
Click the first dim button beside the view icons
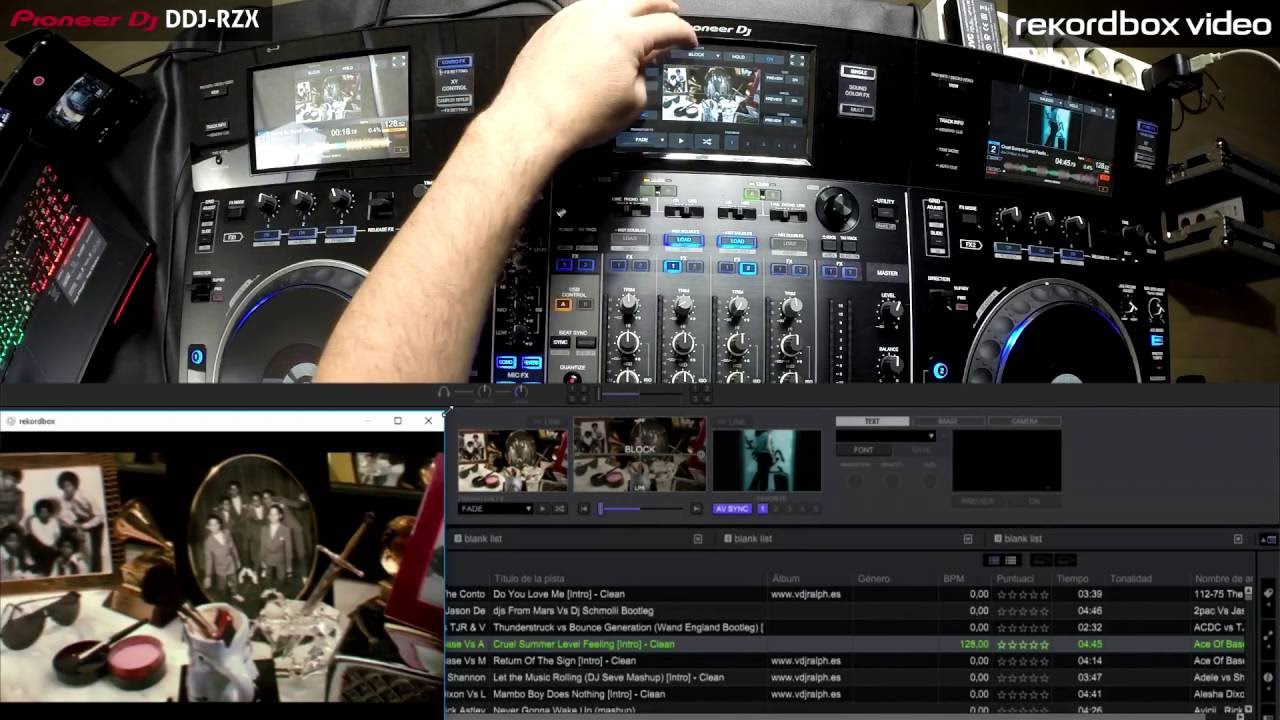(x=1040, y=561)
